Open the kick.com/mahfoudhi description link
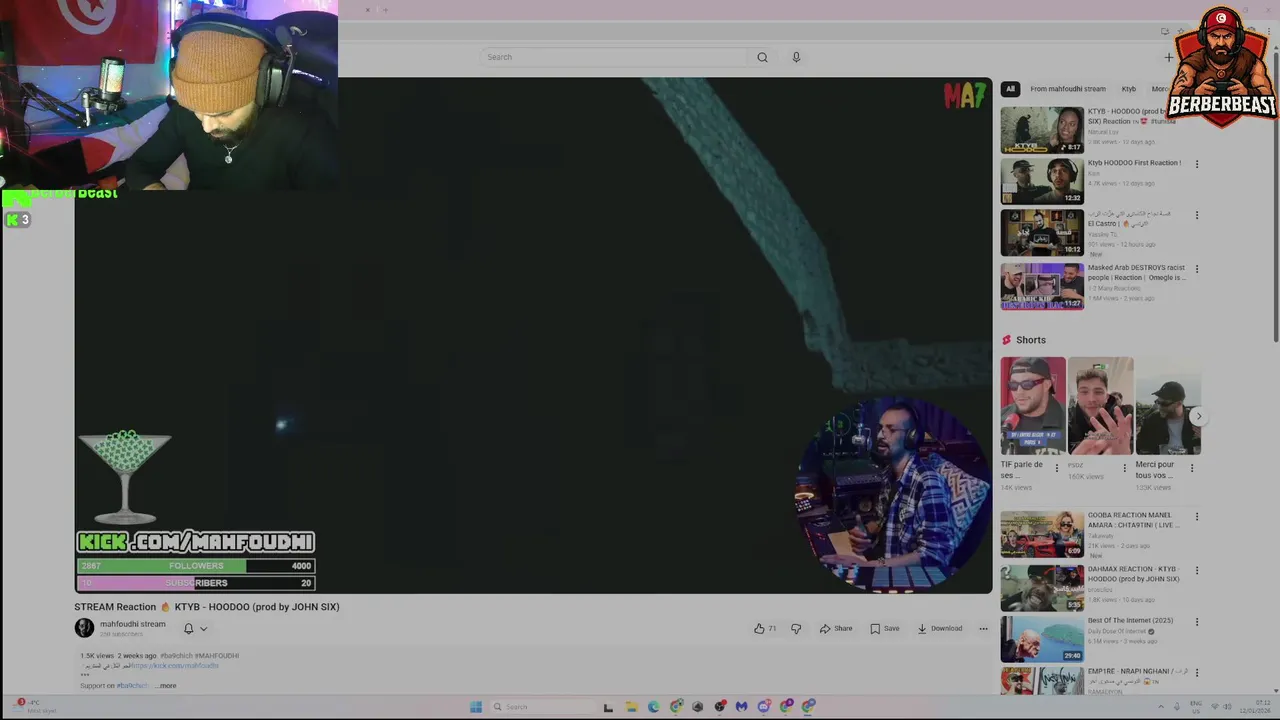The width and height of the screenshot is (1280, 720). coord(175,666)
